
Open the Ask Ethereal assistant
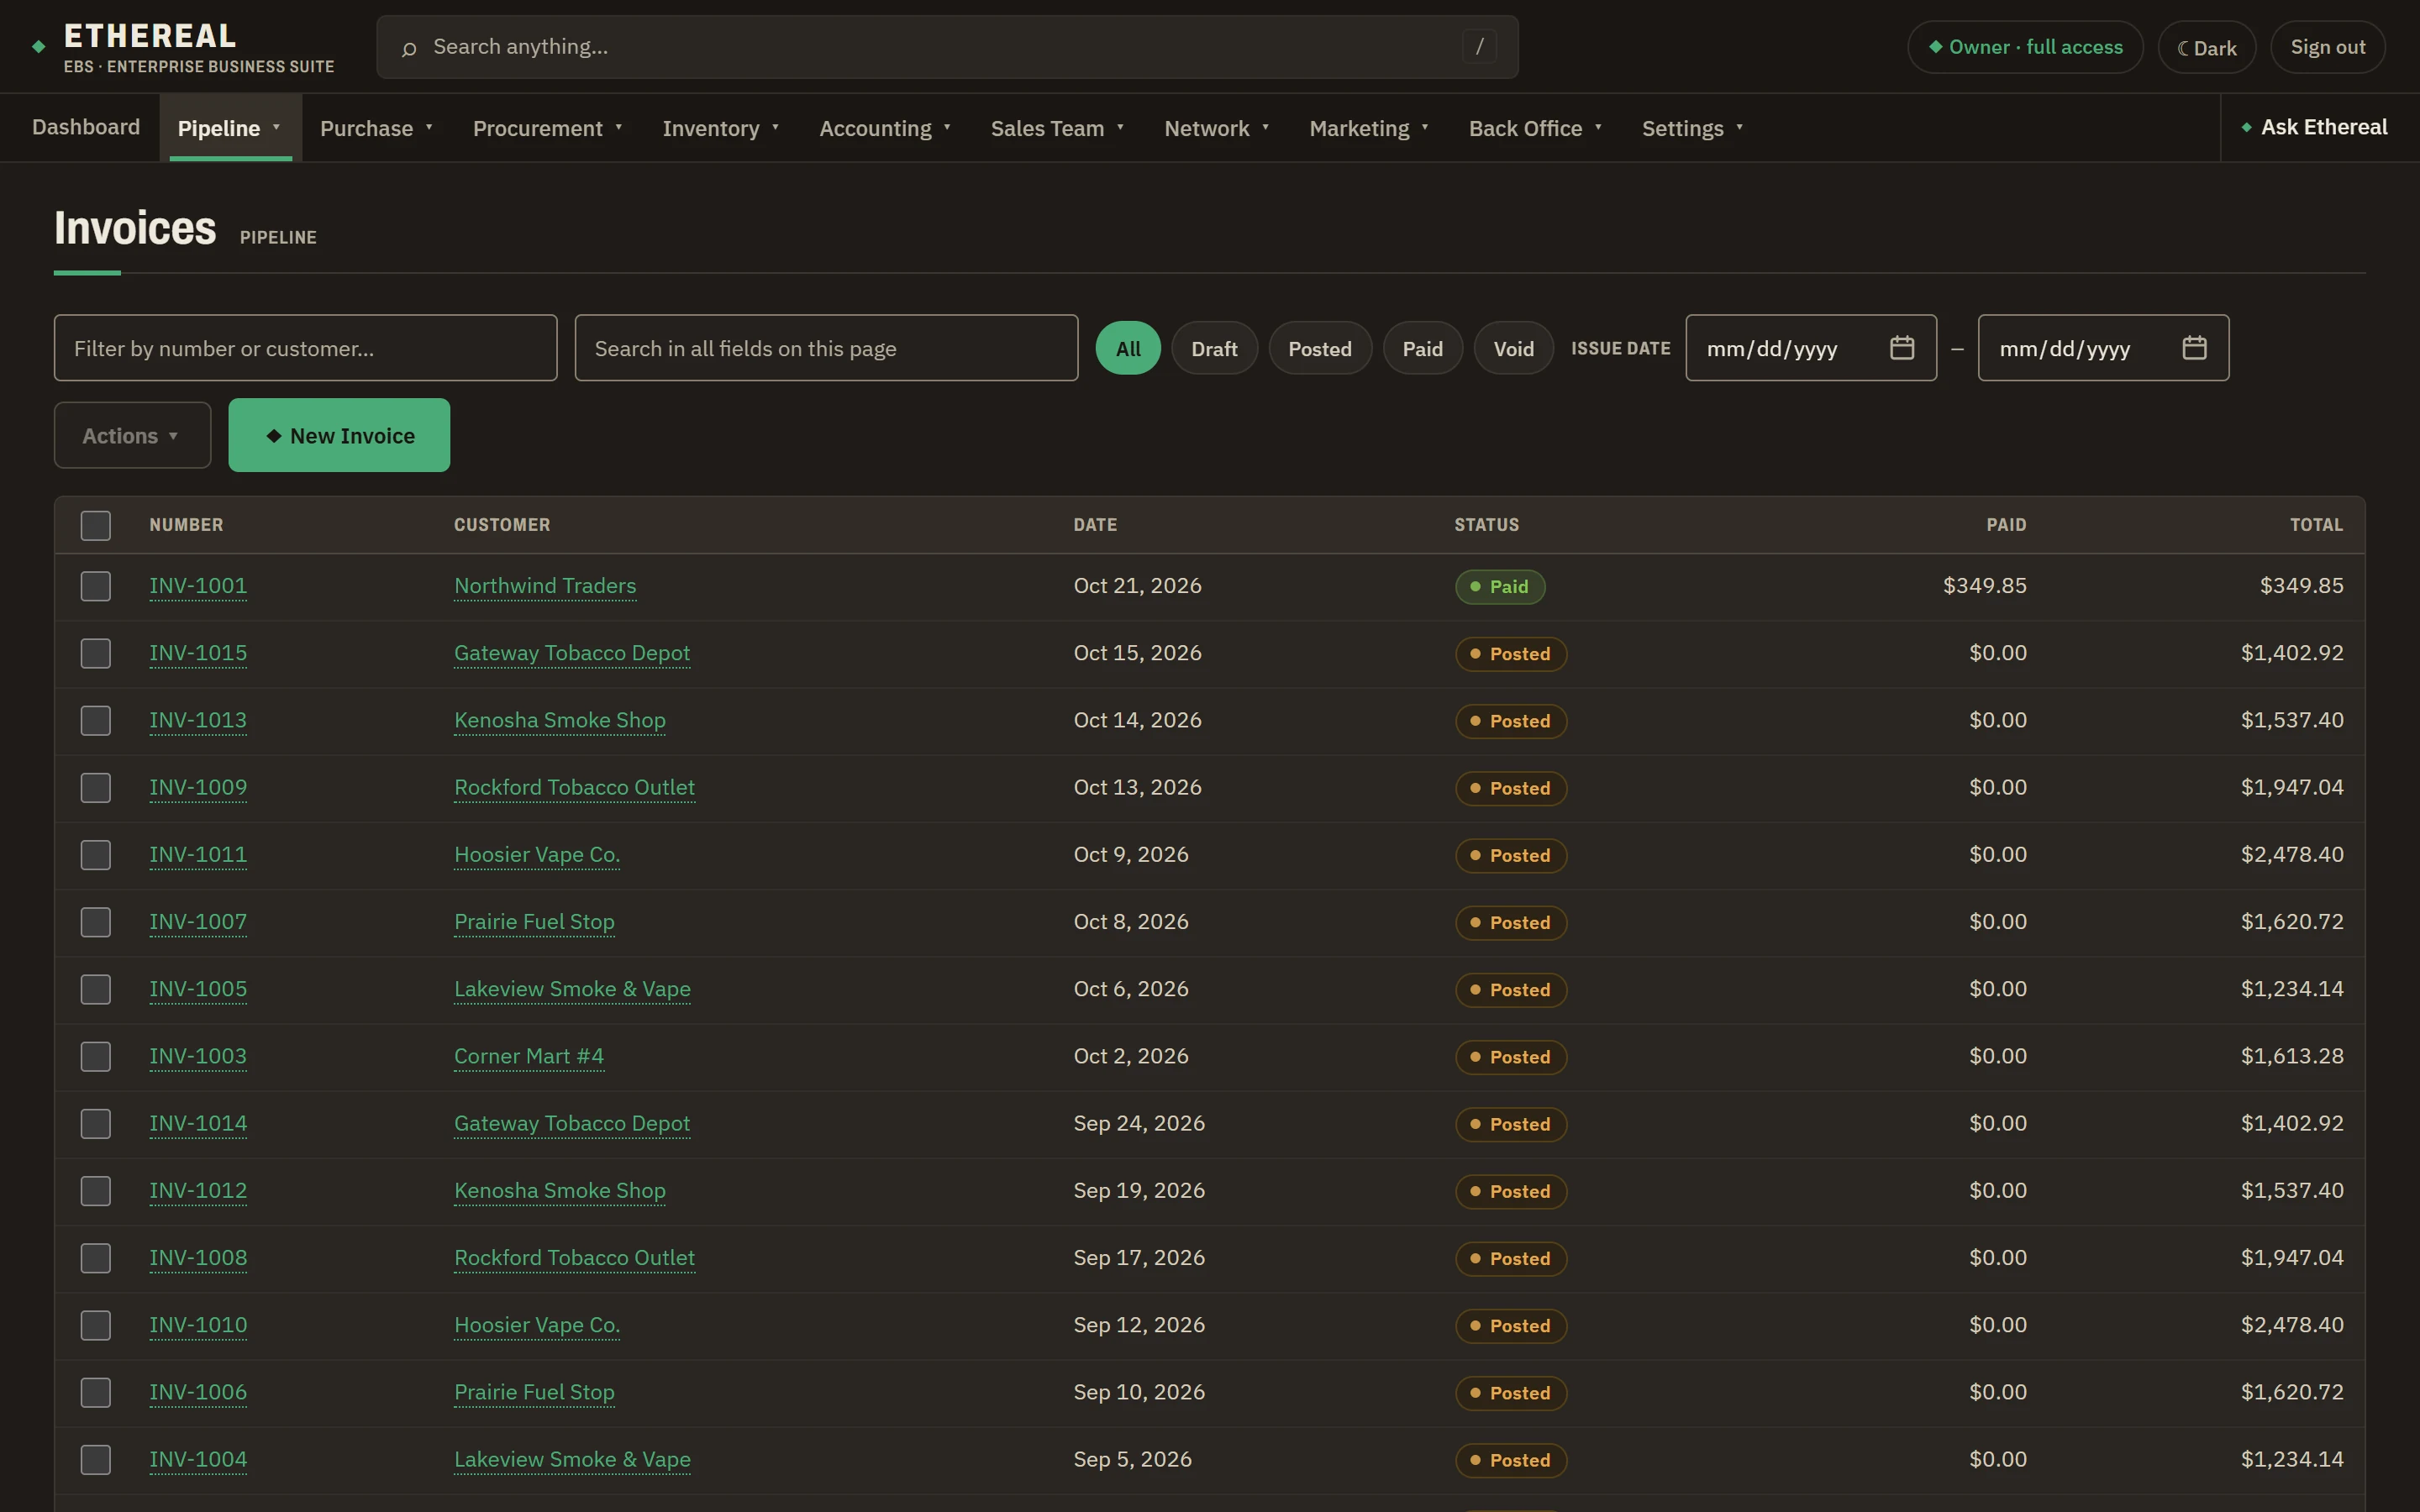pyautogui.click(x=2314, y=127)
